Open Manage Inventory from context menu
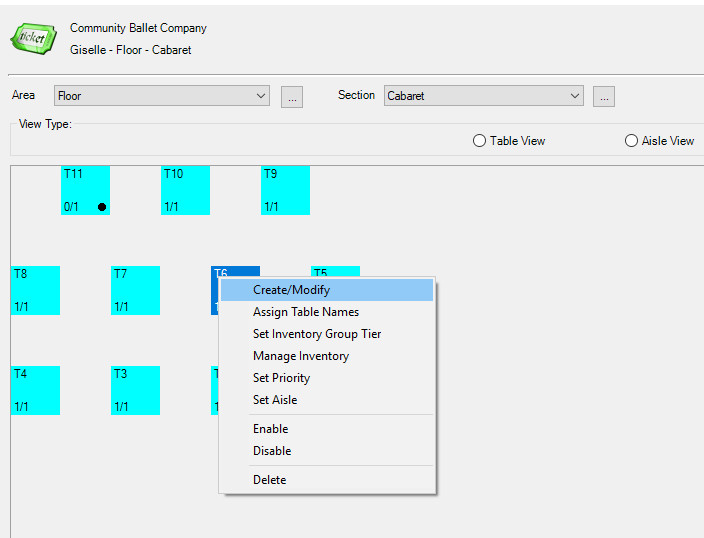 coord(300,356)
